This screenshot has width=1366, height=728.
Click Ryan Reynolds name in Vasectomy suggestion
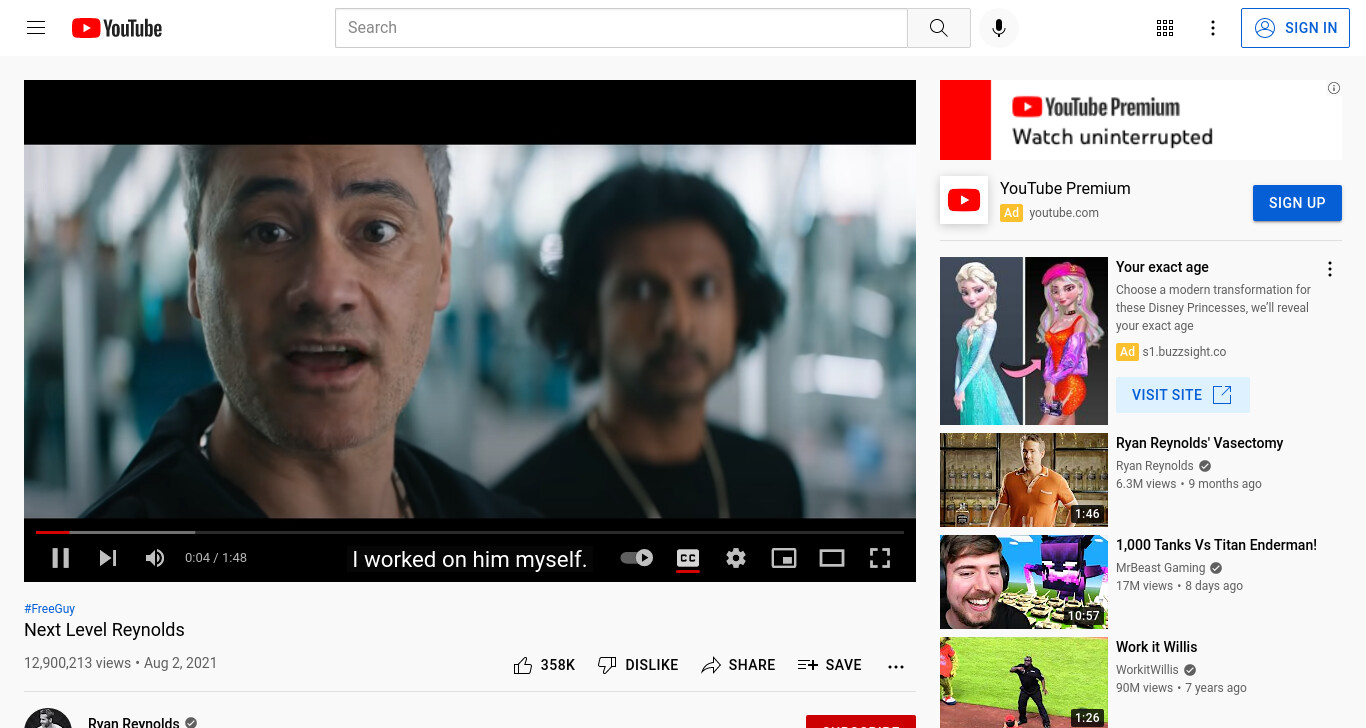coord(1155,466)
